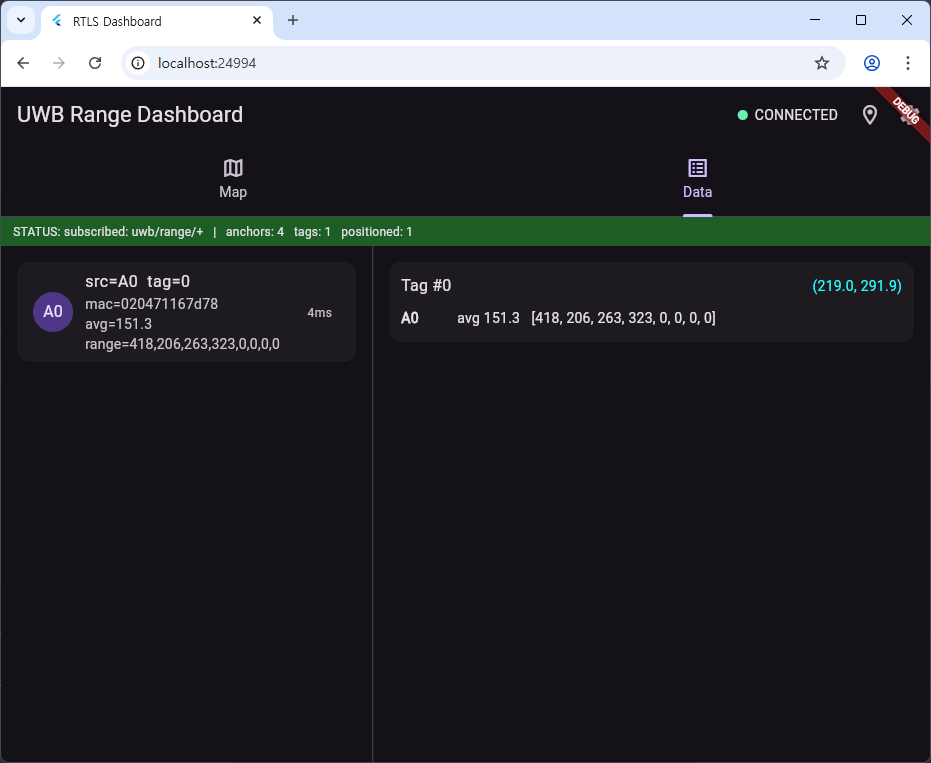Image resolution: width=931 pixels, height=763 pixels.
Task: Click the avg=151.3 line in A0 card
Action: pos(118,324)
